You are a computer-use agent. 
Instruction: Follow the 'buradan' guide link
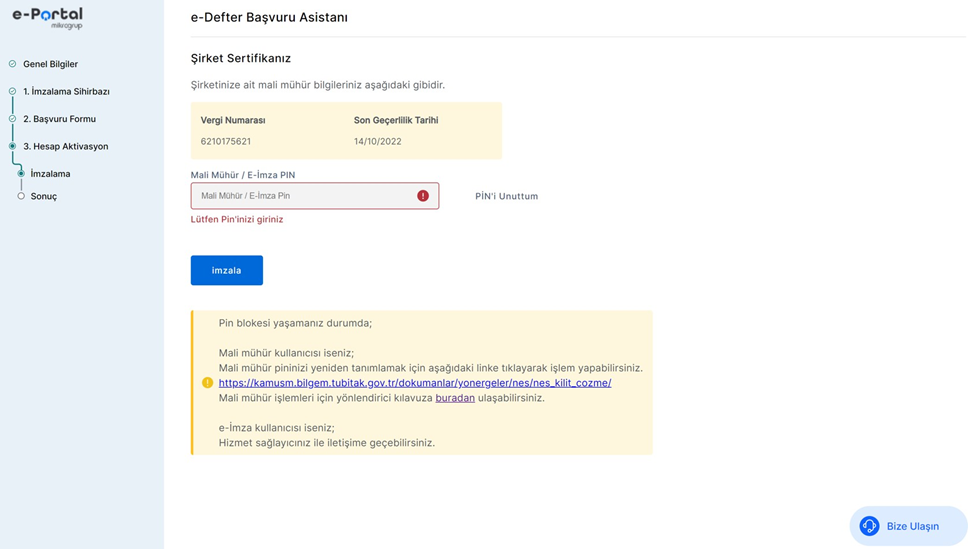tap(455, 398)
